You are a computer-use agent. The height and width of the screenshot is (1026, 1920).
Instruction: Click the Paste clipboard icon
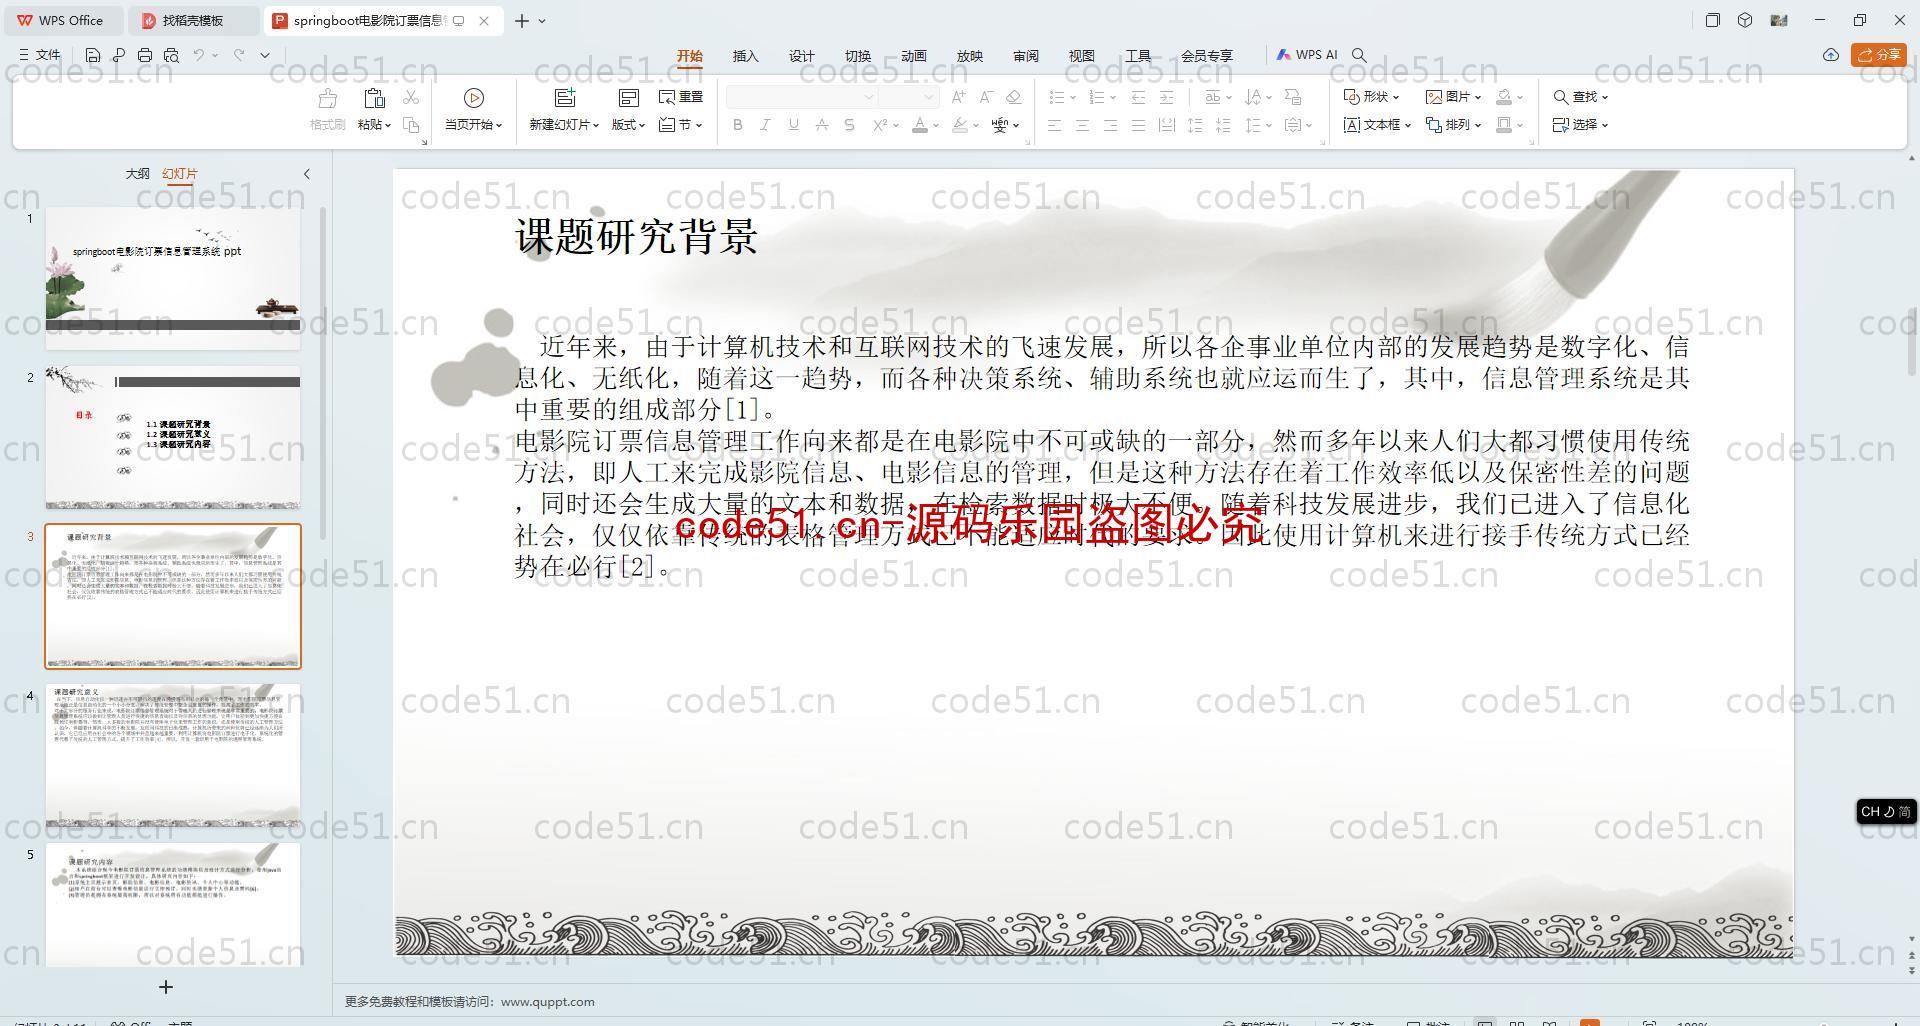374,98
